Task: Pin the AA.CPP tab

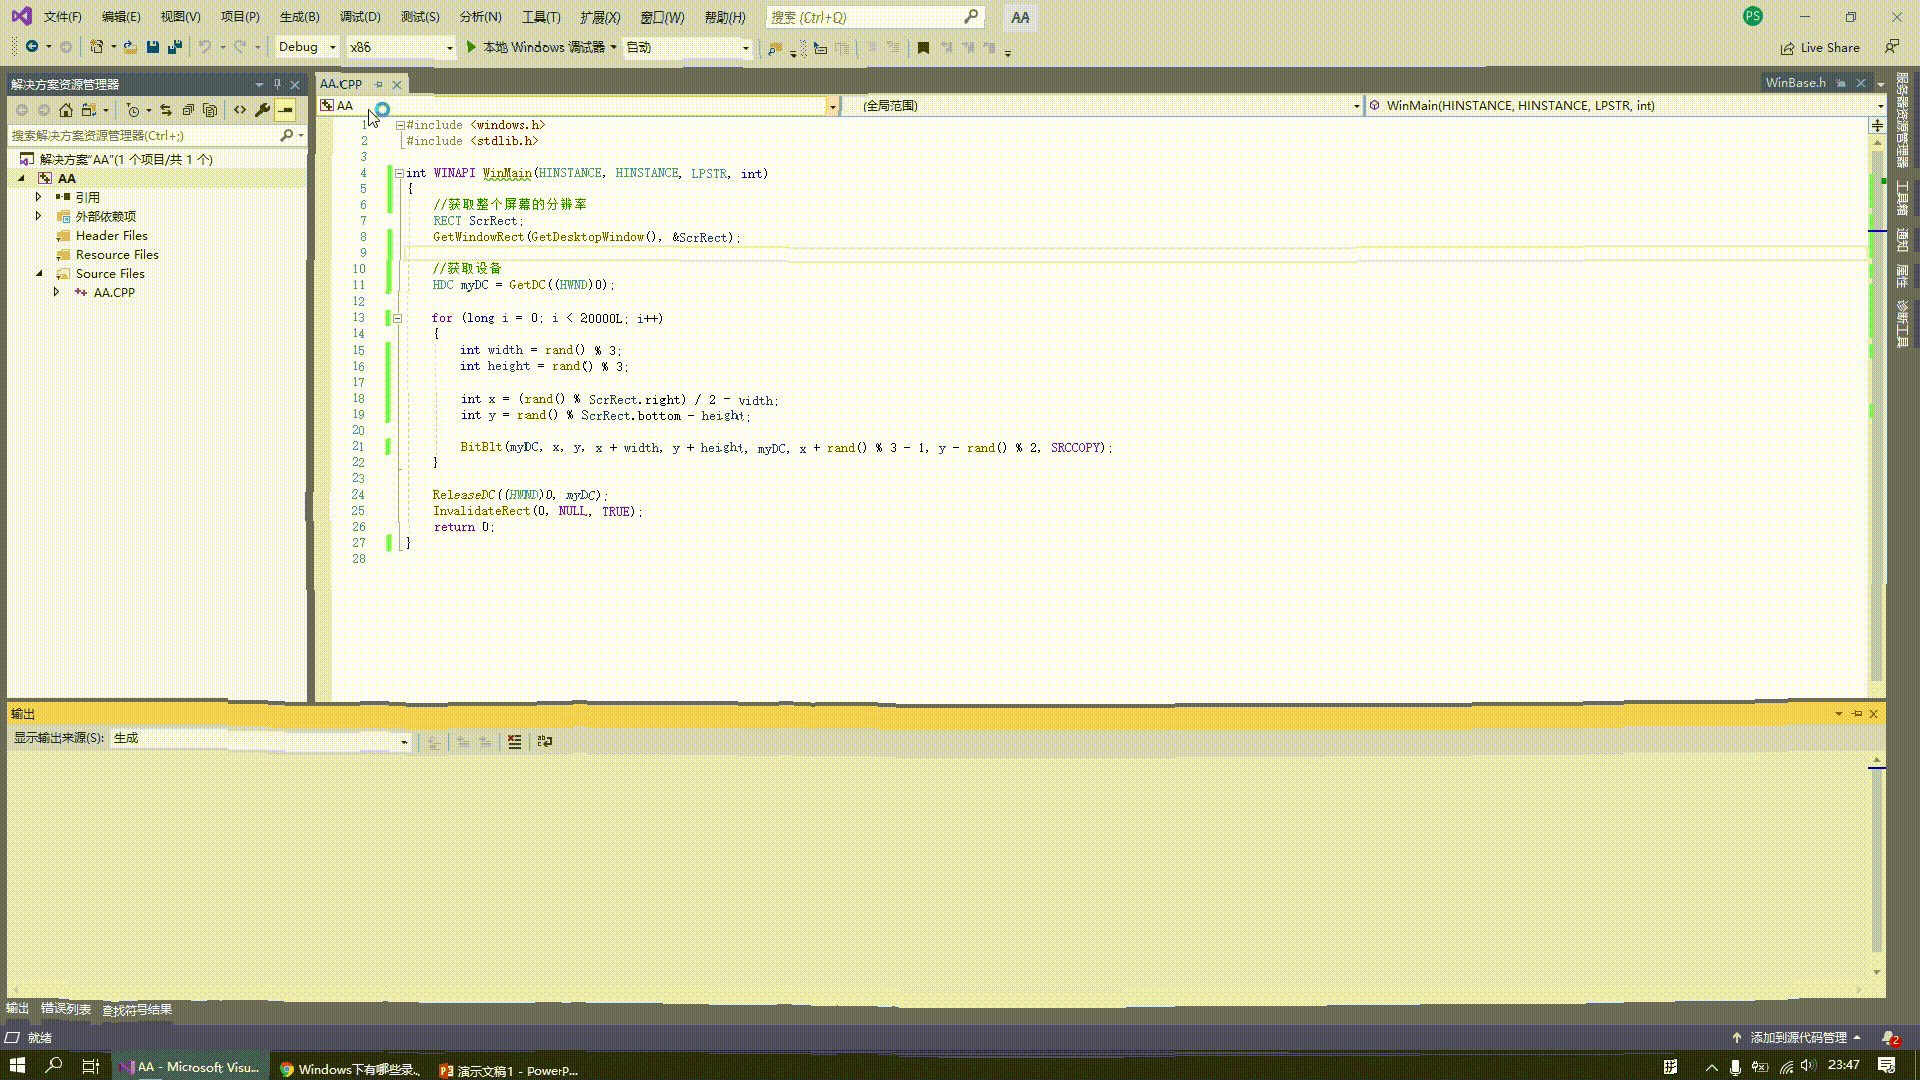Action: (x=378, y=85)
